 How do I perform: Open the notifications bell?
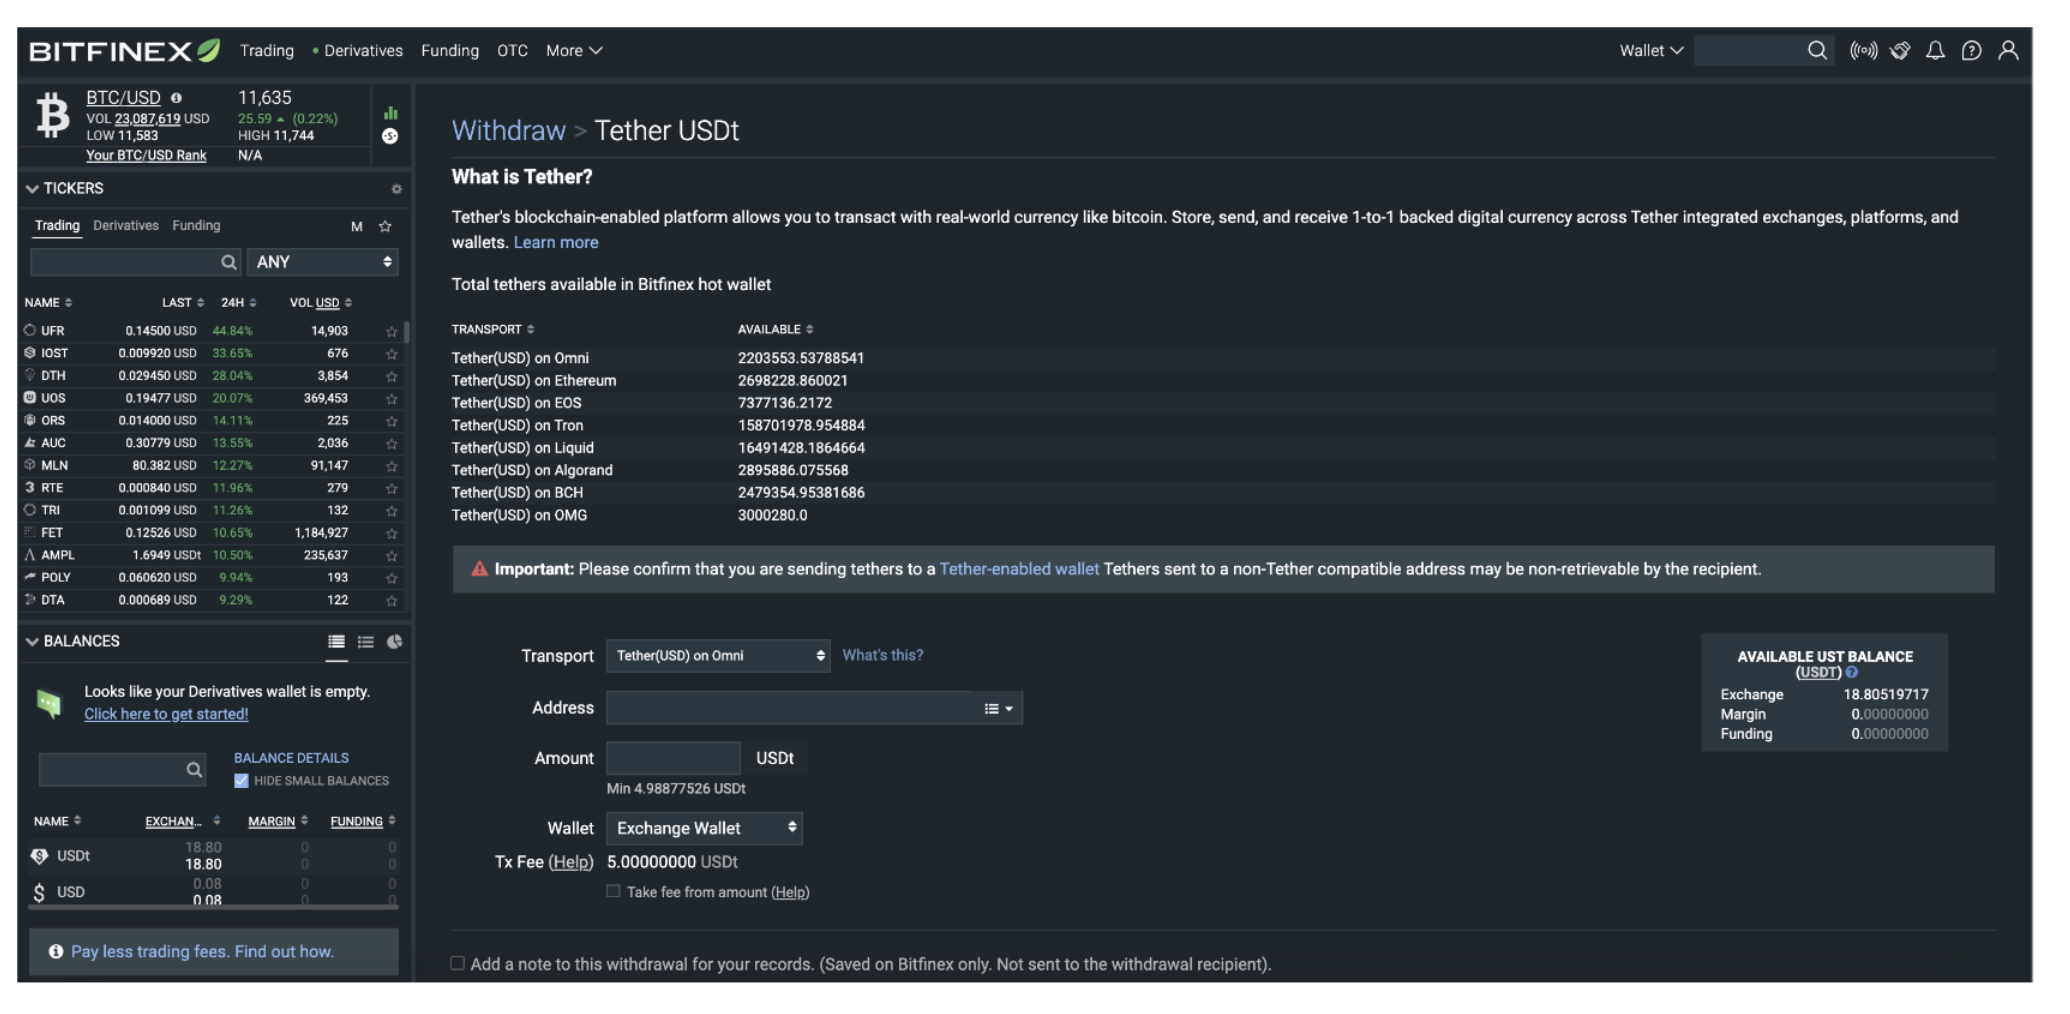[1936, 50]
